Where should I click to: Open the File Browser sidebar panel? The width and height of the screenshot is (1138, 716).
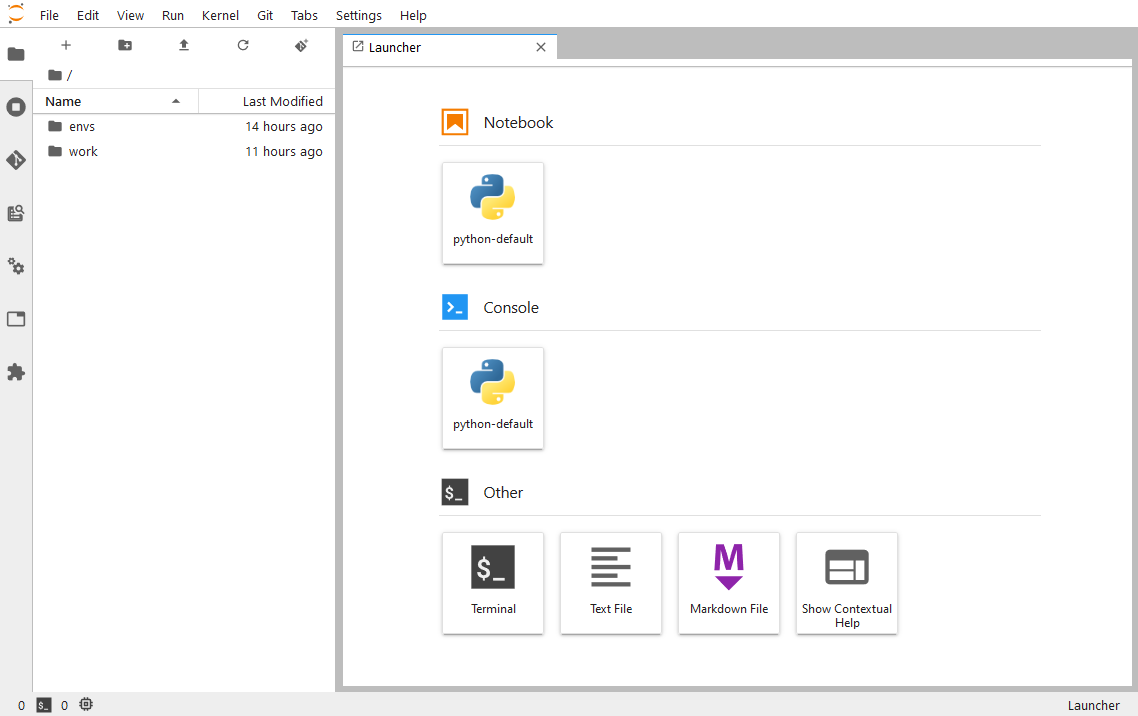point(16,54)
